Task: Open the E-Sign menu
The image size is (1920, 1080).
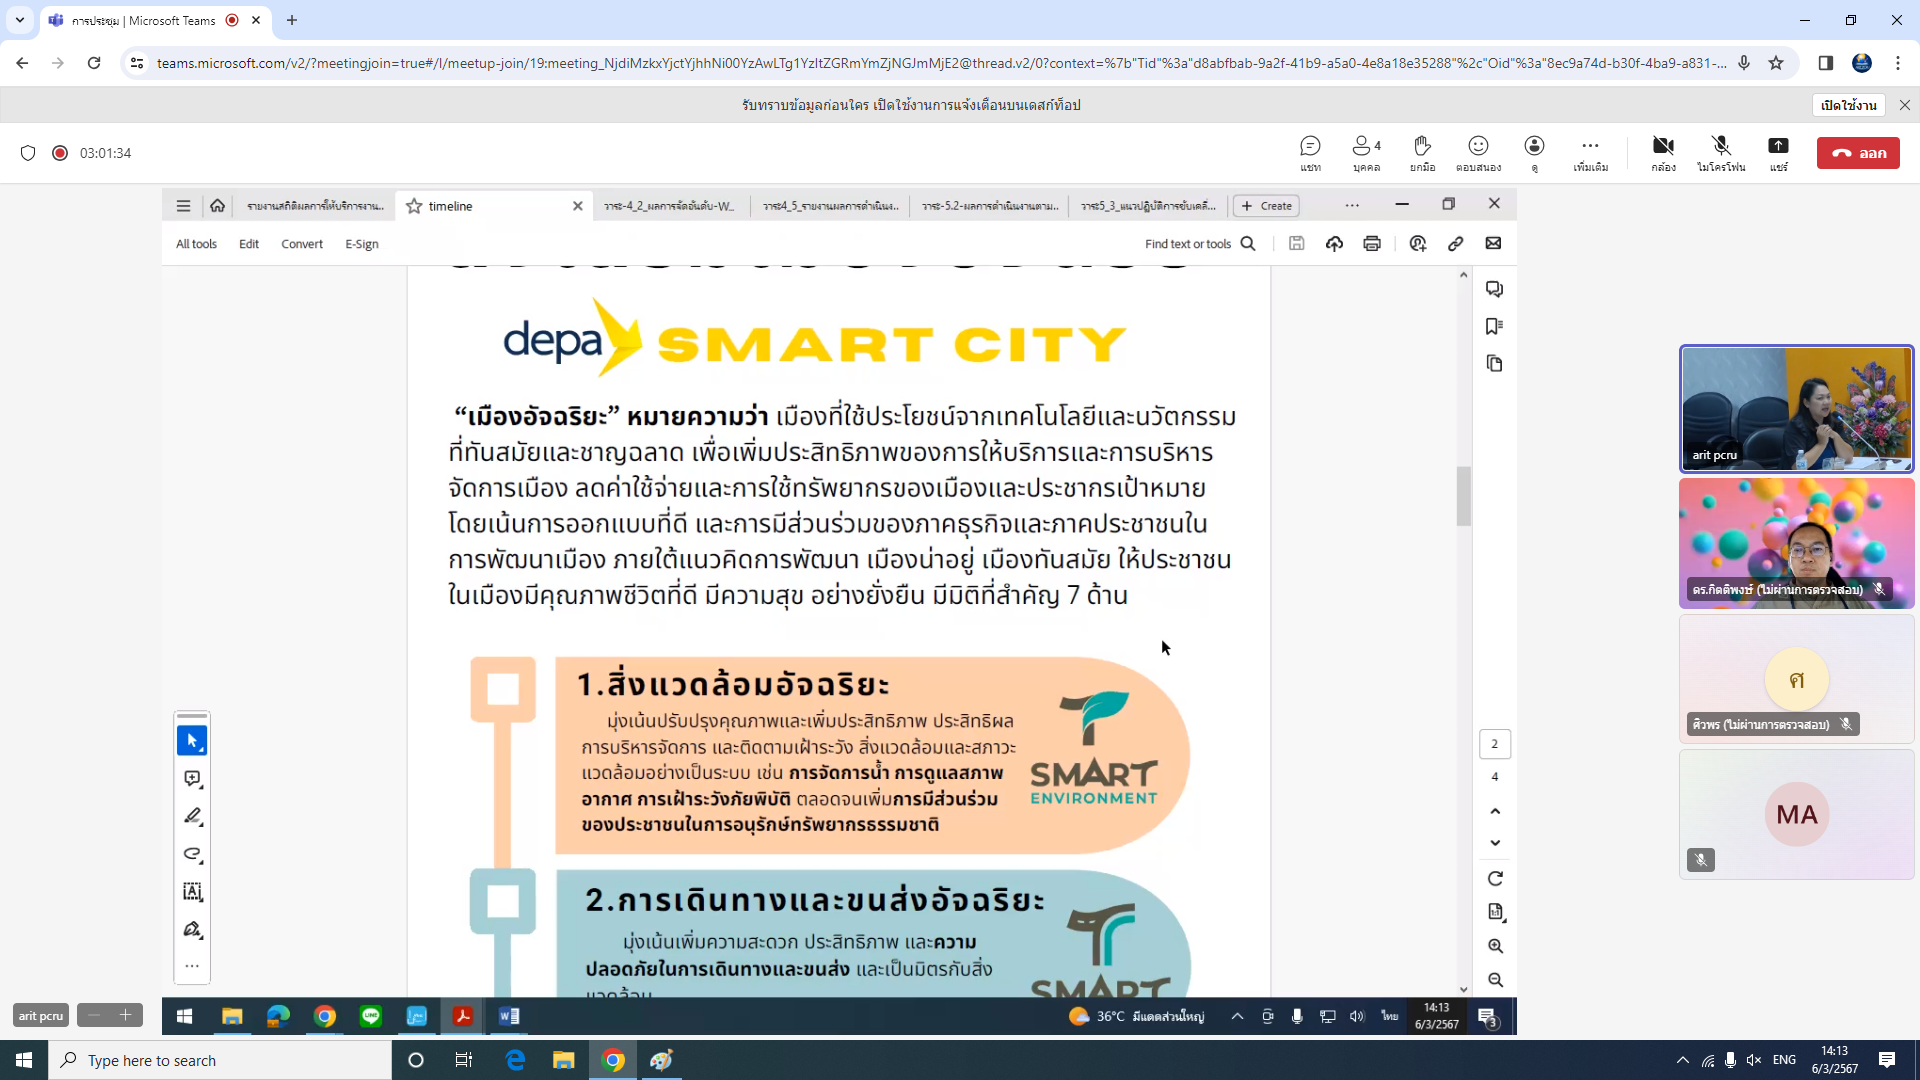Action: 362,244
